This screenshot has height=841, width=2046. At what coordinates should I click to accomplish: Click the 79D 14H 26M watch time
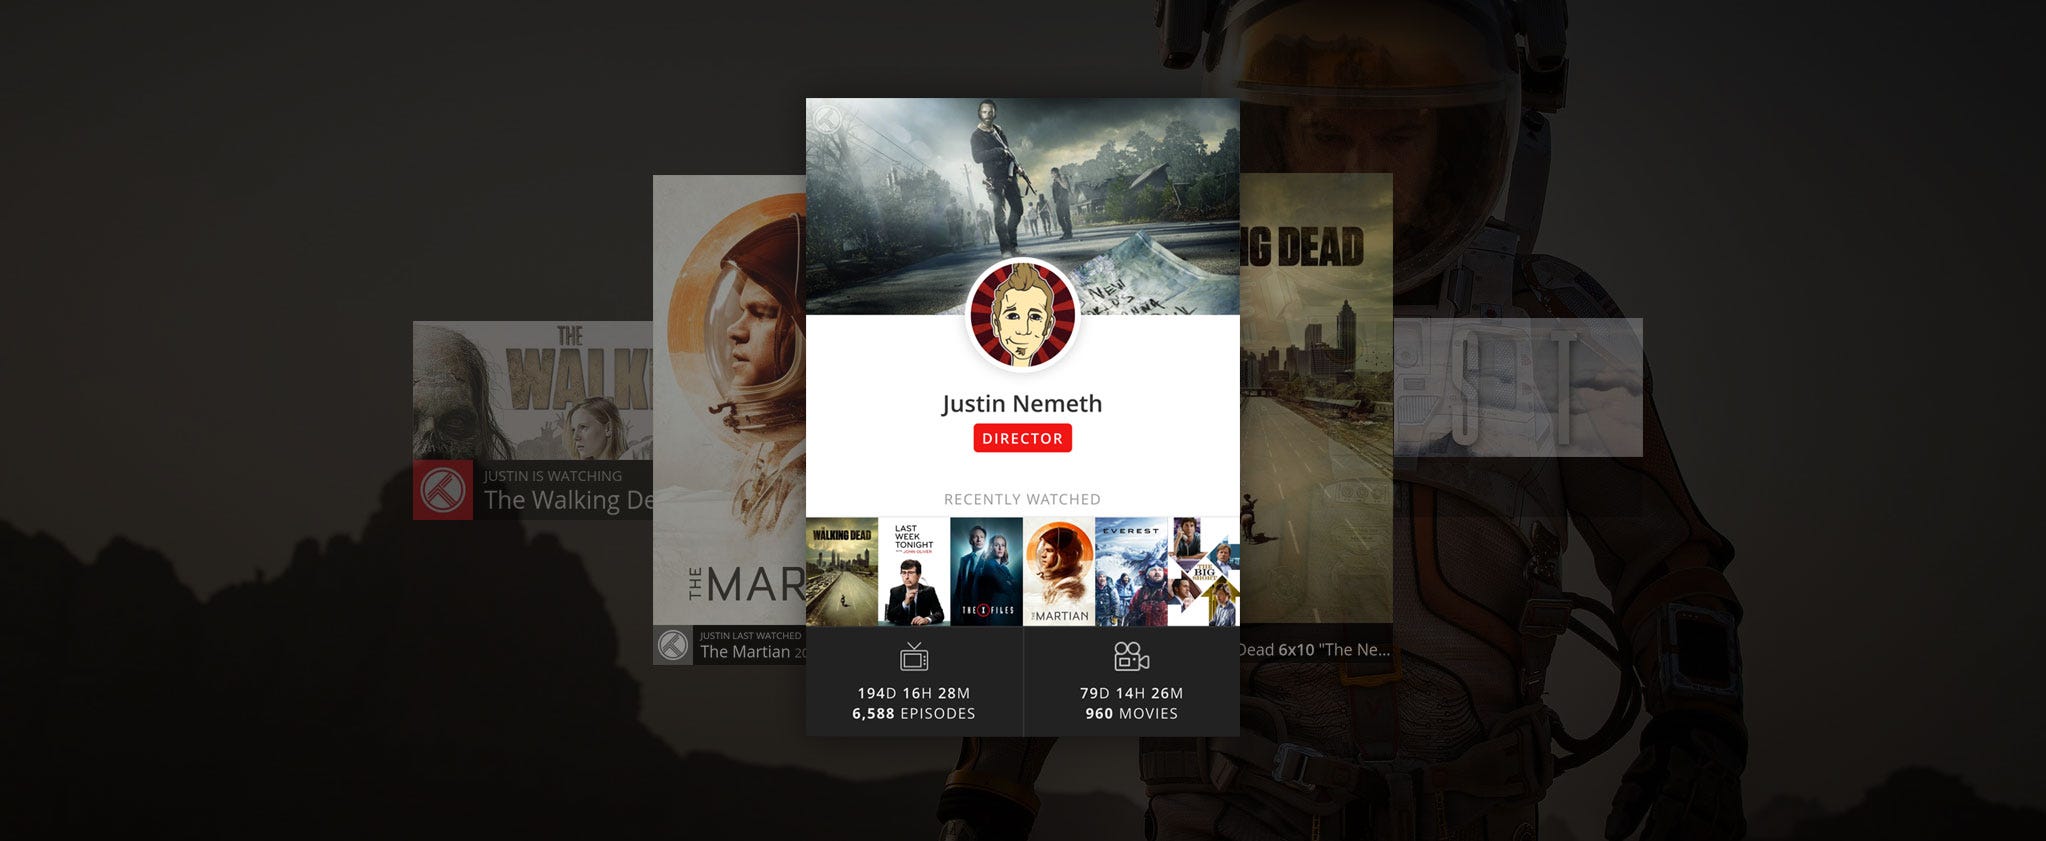tap(1131, 693)
